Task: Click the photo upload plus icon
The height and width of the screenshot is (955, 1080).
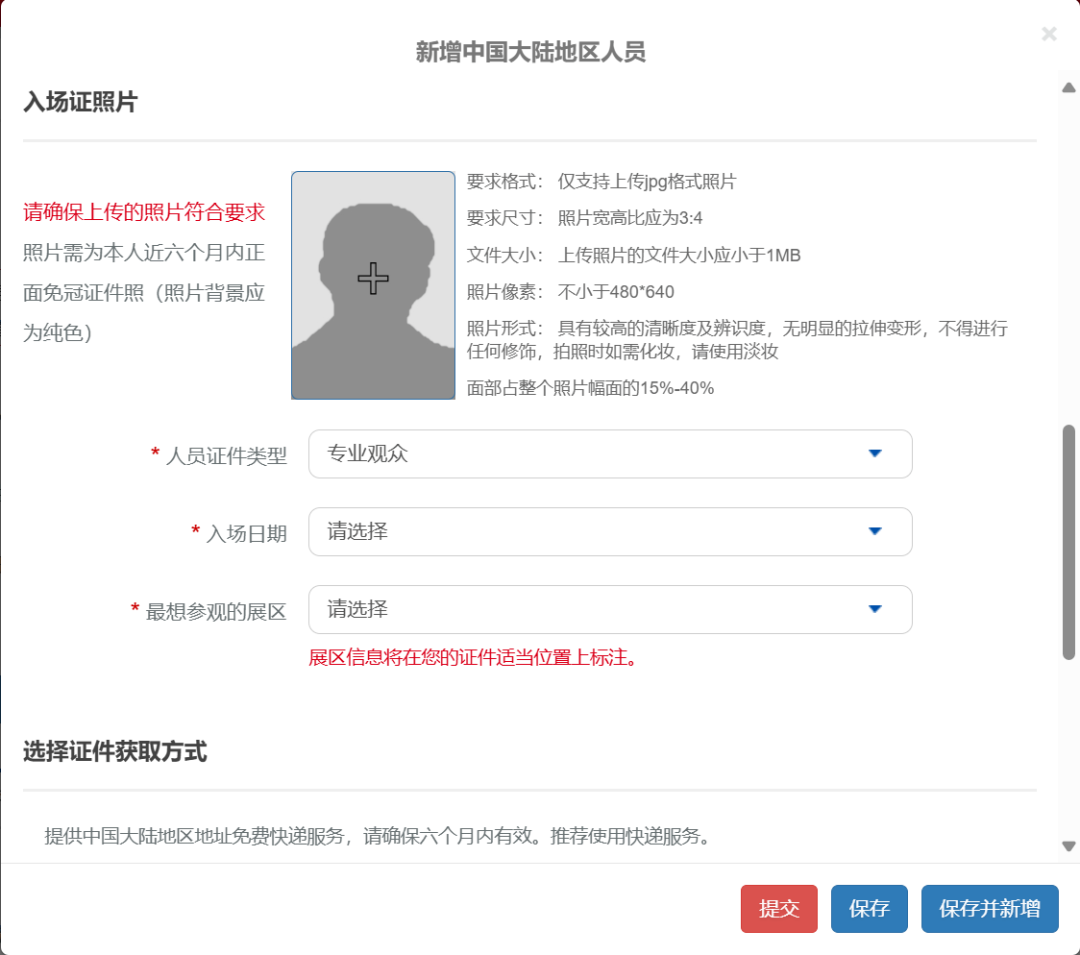Action: 373,280
